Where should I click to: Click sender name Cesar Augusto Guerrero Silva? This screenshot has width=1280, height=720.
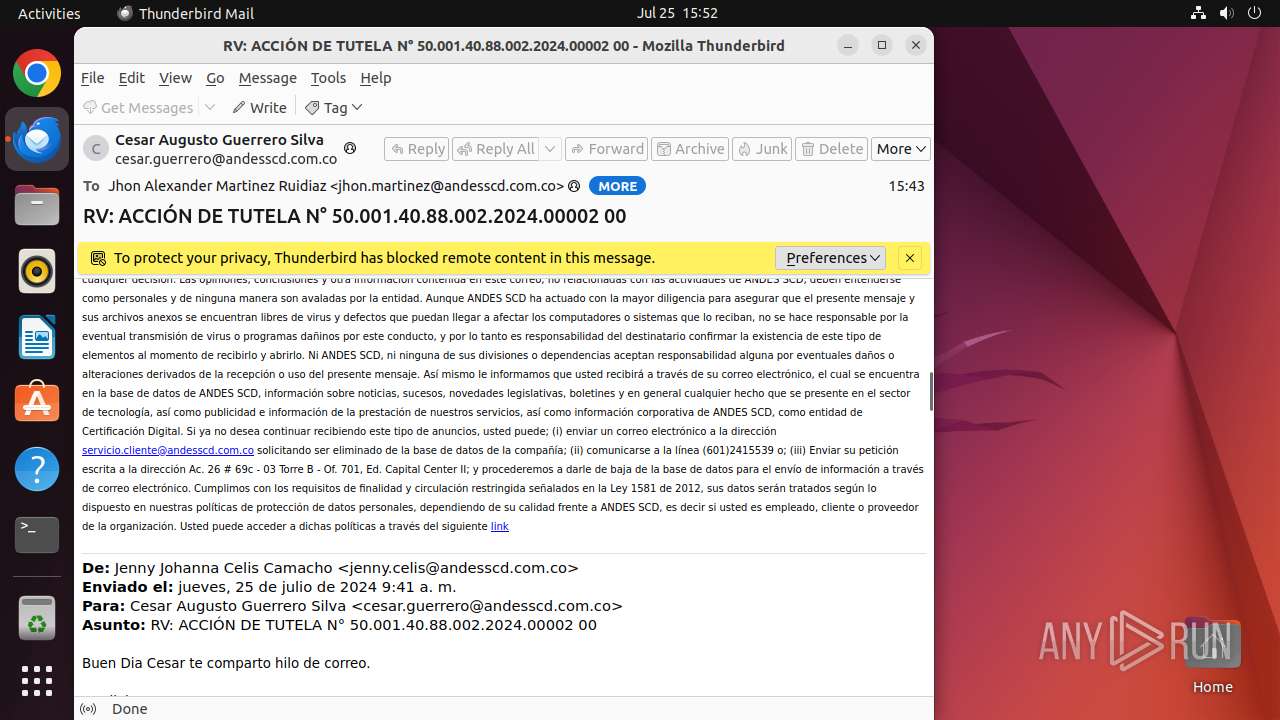219,140
